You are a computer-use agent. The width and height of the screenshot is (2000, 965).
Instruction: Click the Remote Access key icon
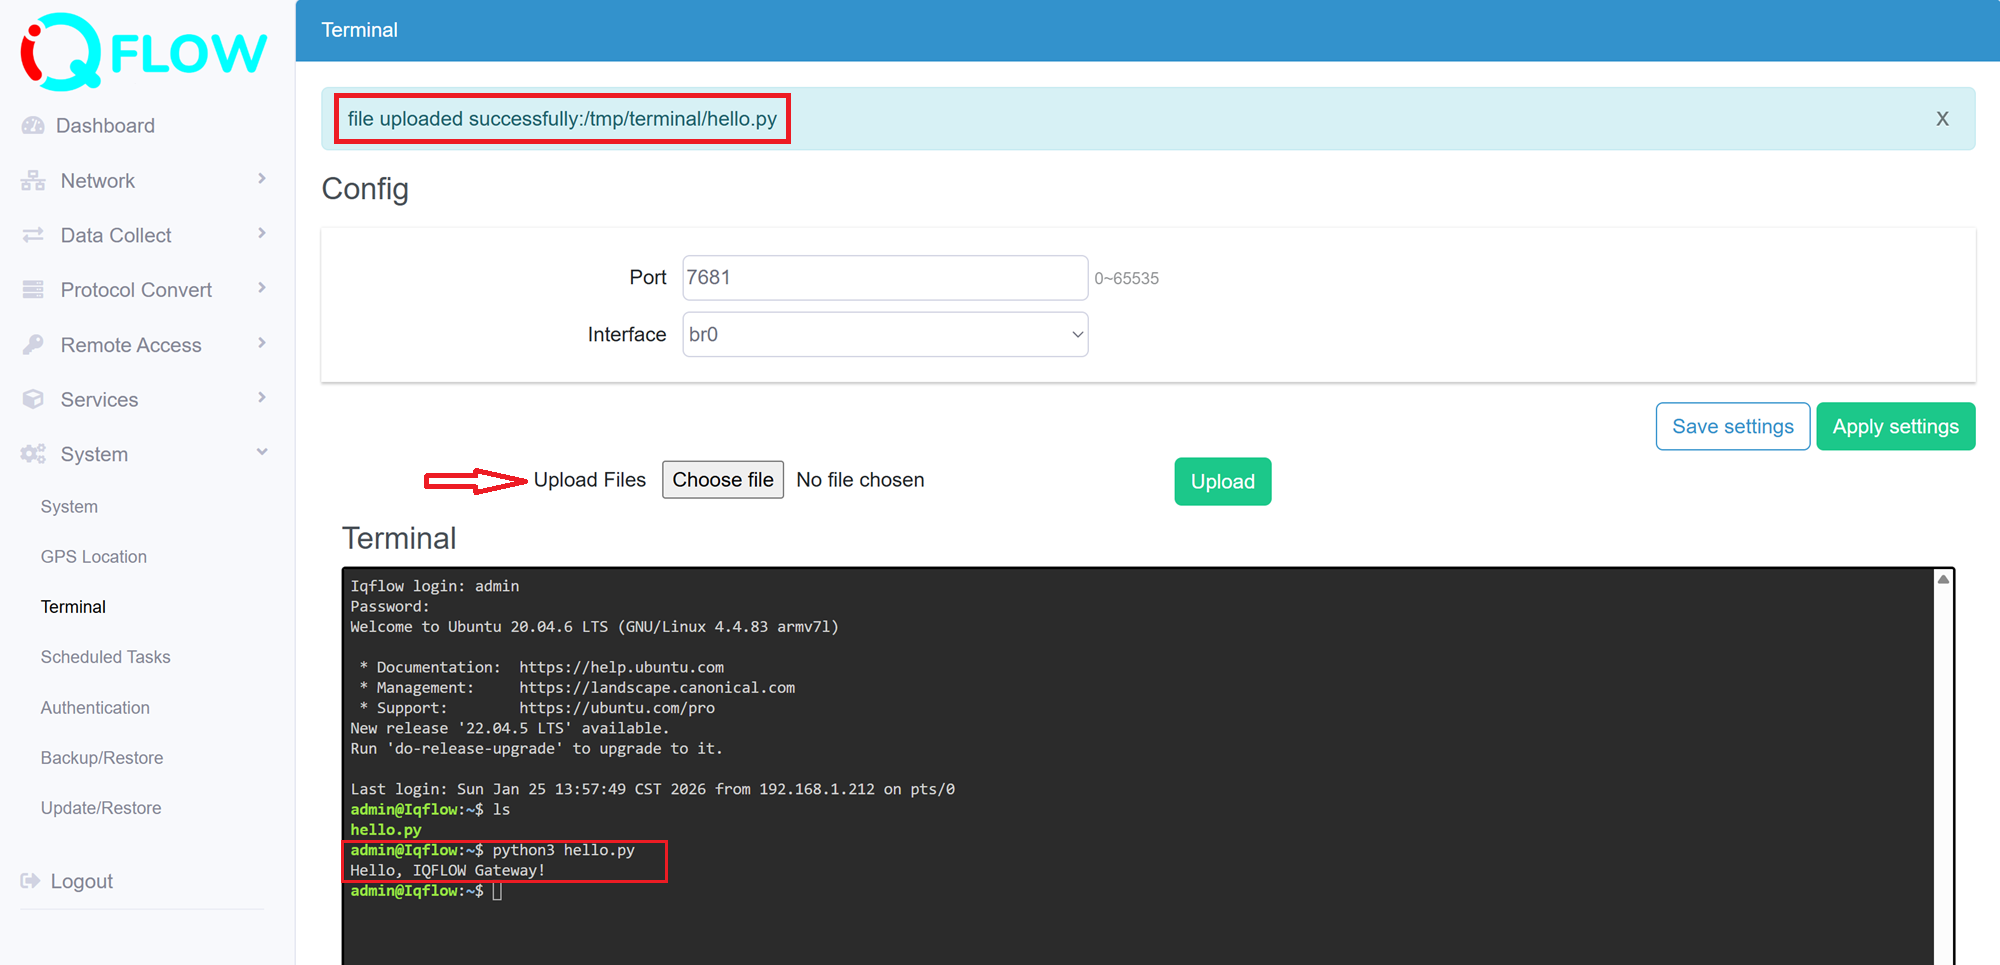pyautogui.click(x=33, y=345)
